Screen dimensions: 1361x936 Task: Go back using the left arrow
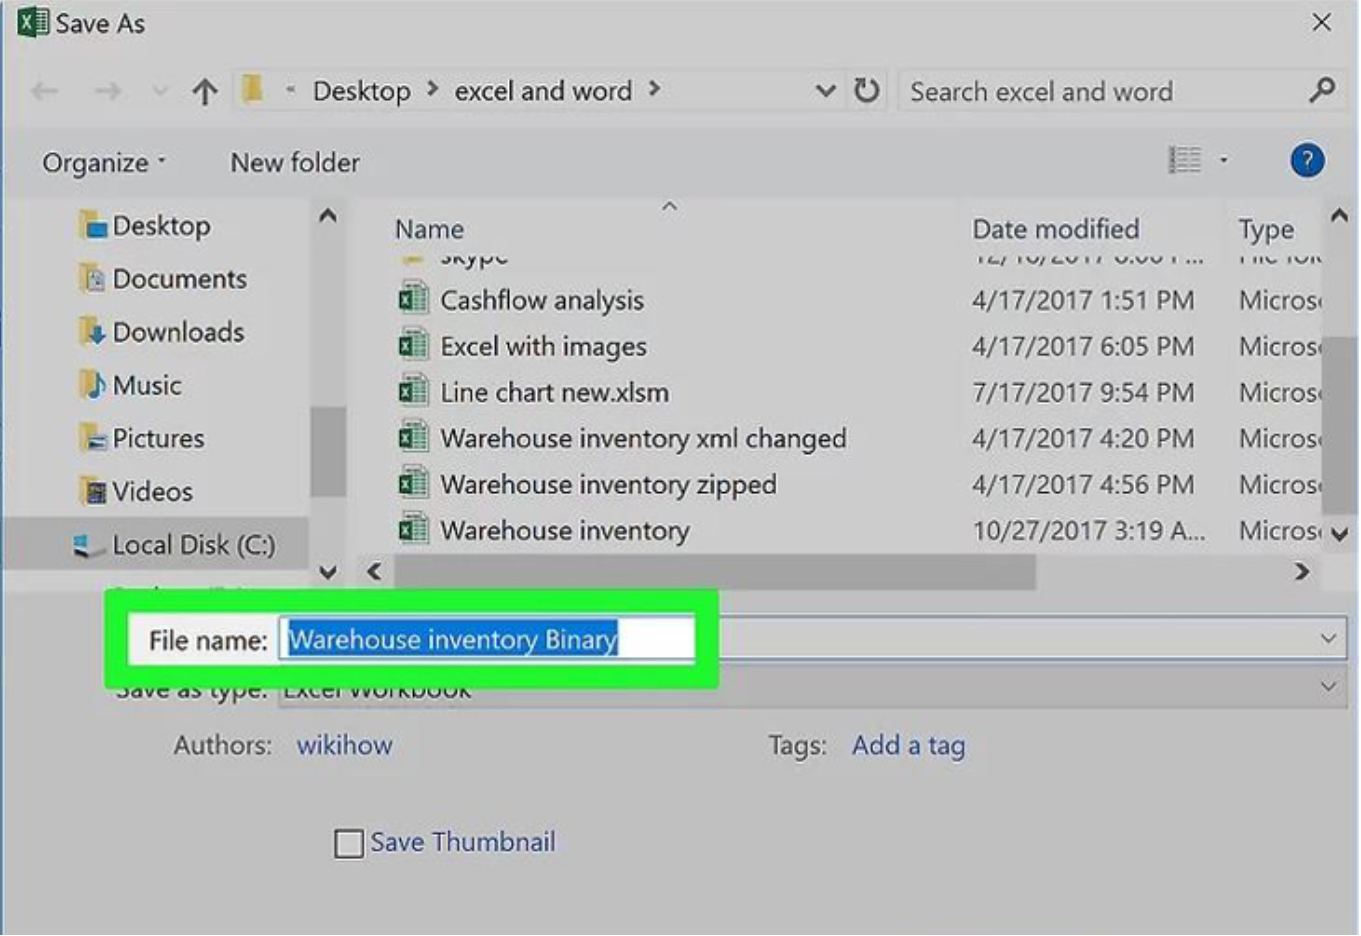(x=44, y=92)
